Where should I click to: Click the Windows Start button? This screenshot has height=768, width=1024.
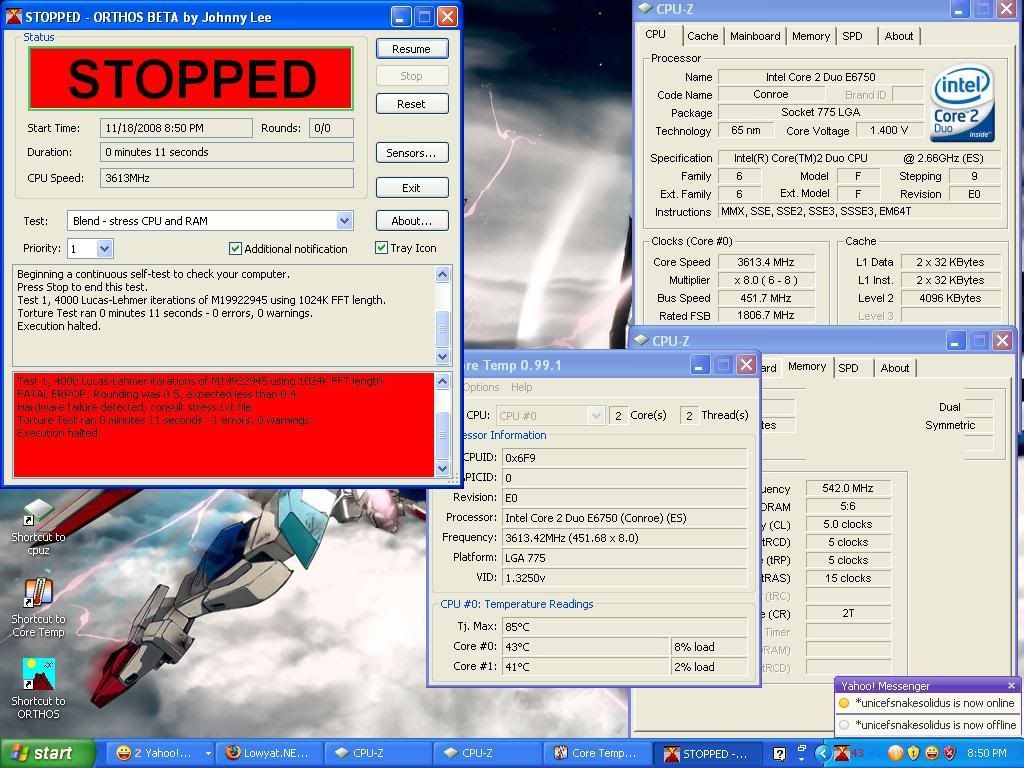point(48,753)
